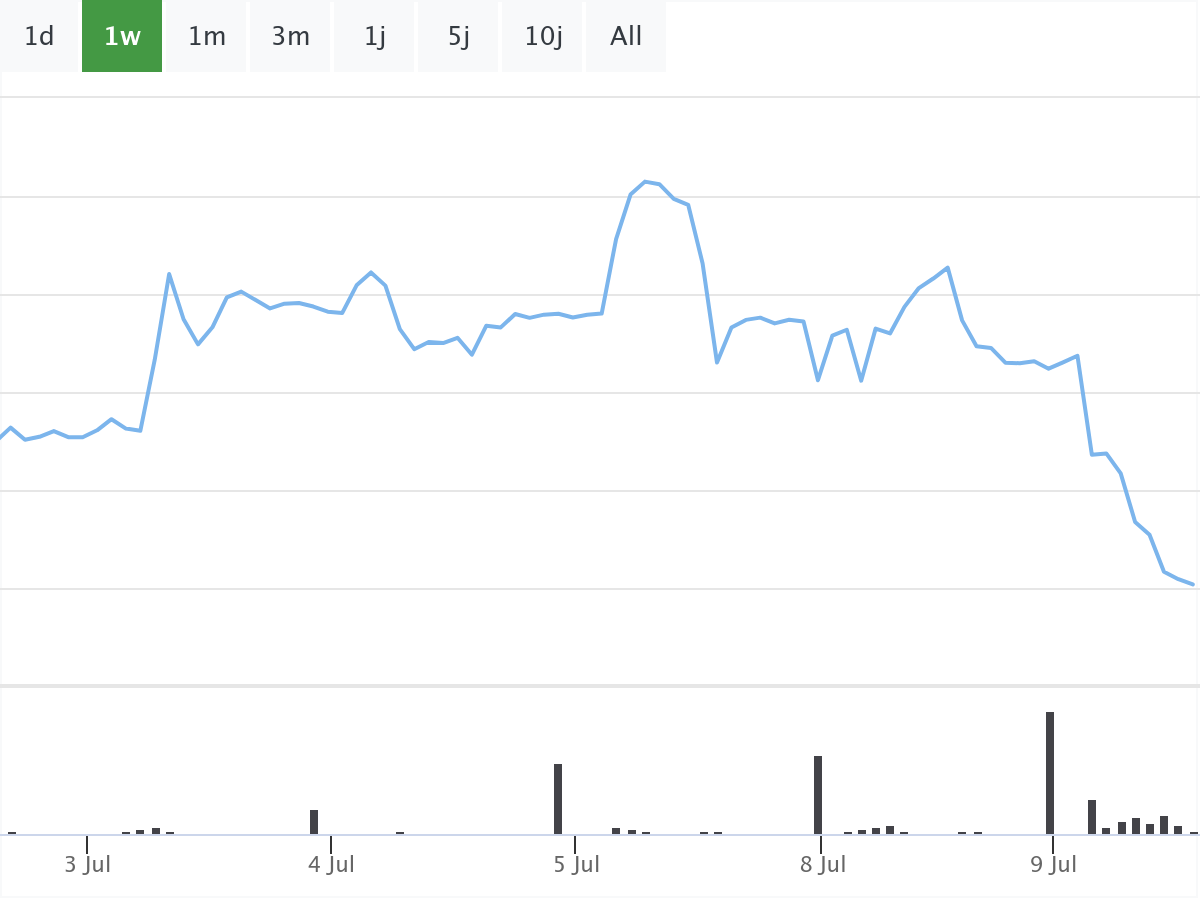Click the 5 Jul axis label
Screen dimensions: 1200x900
576,865
